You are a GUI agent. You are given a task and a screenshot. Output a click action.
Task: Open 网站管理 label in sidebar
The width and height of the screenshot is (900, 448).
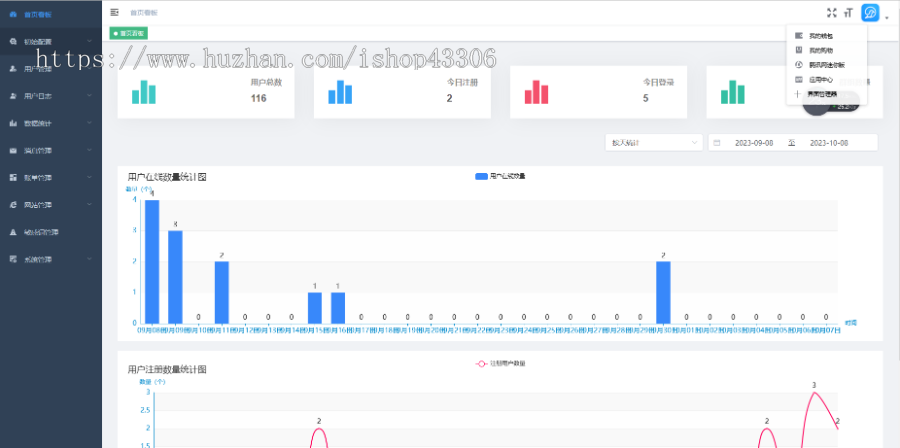(38, 205)
